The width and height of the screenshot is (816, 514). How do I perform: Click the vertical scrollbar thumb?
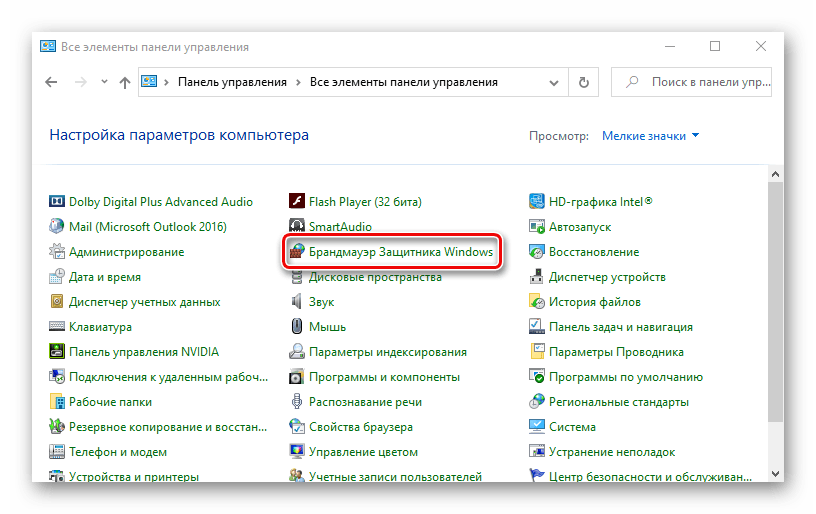point(775,302)
